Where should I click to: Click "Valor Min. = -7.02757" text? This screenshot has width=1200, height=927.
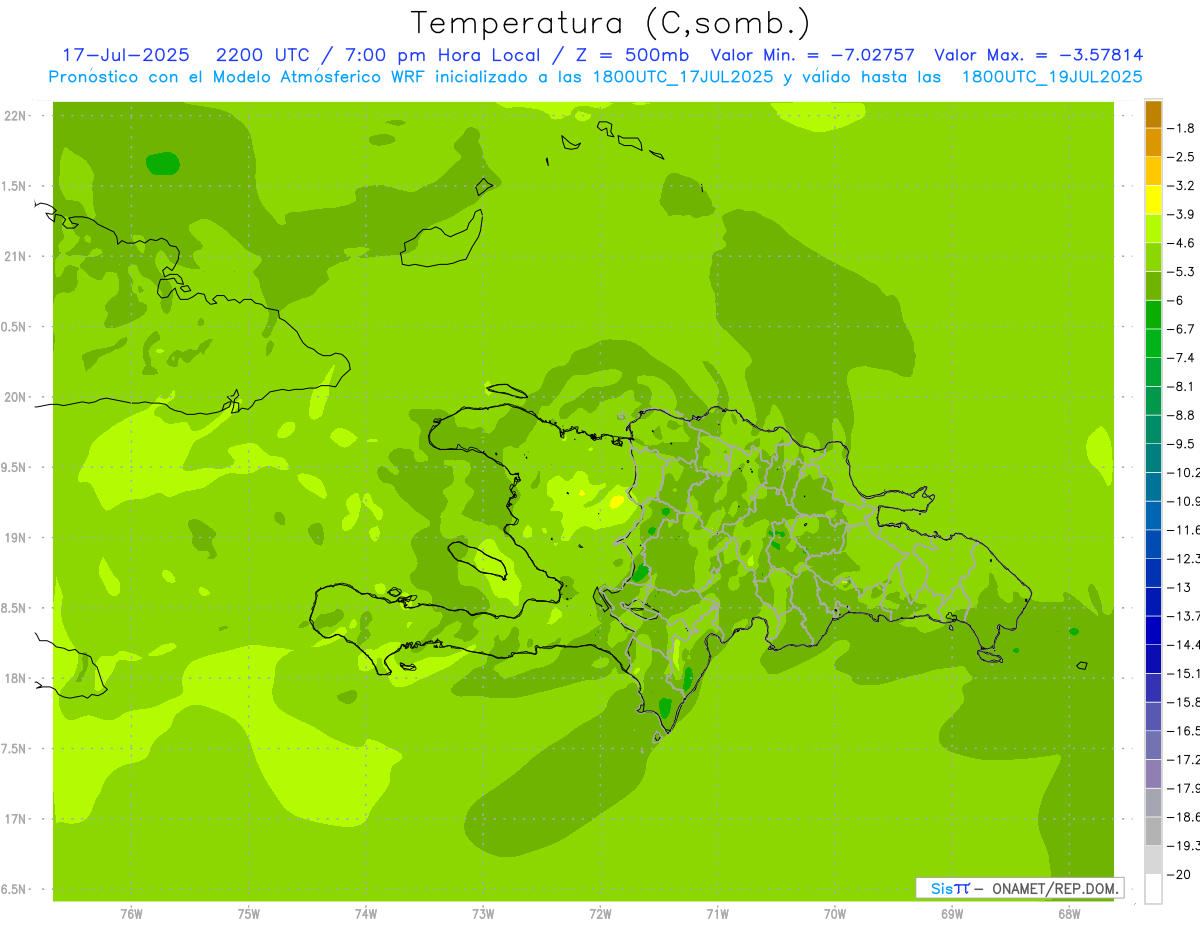(815, 55)
